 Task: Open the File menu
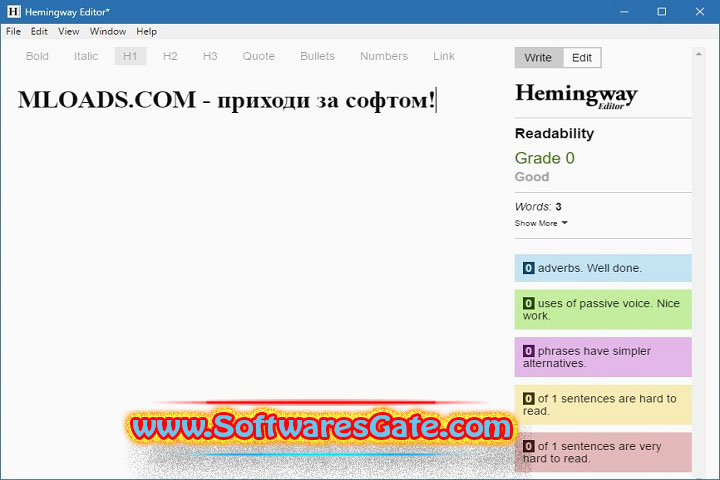13,31
